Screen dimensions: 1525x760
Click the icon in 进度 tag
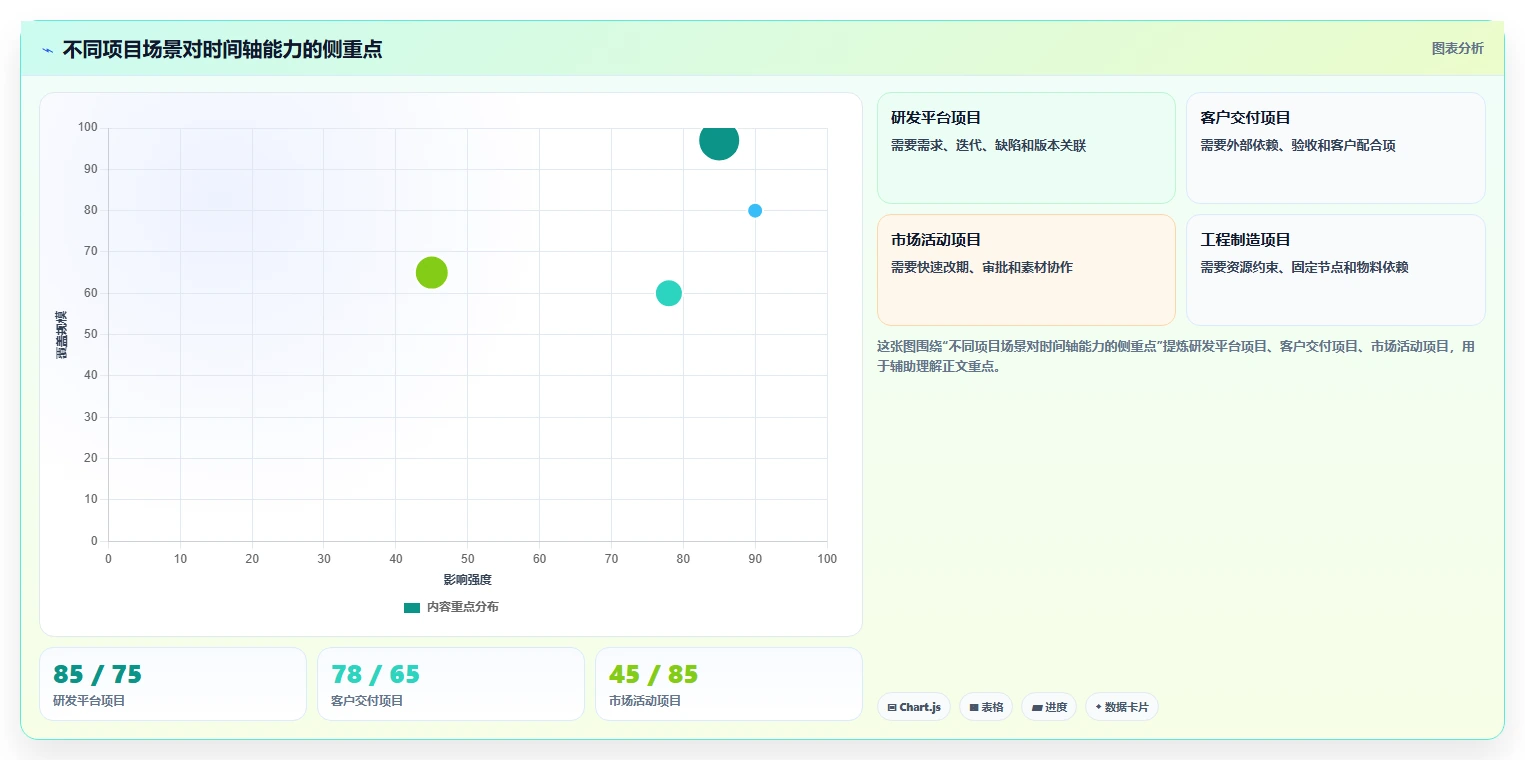[x=1037, y=708]
